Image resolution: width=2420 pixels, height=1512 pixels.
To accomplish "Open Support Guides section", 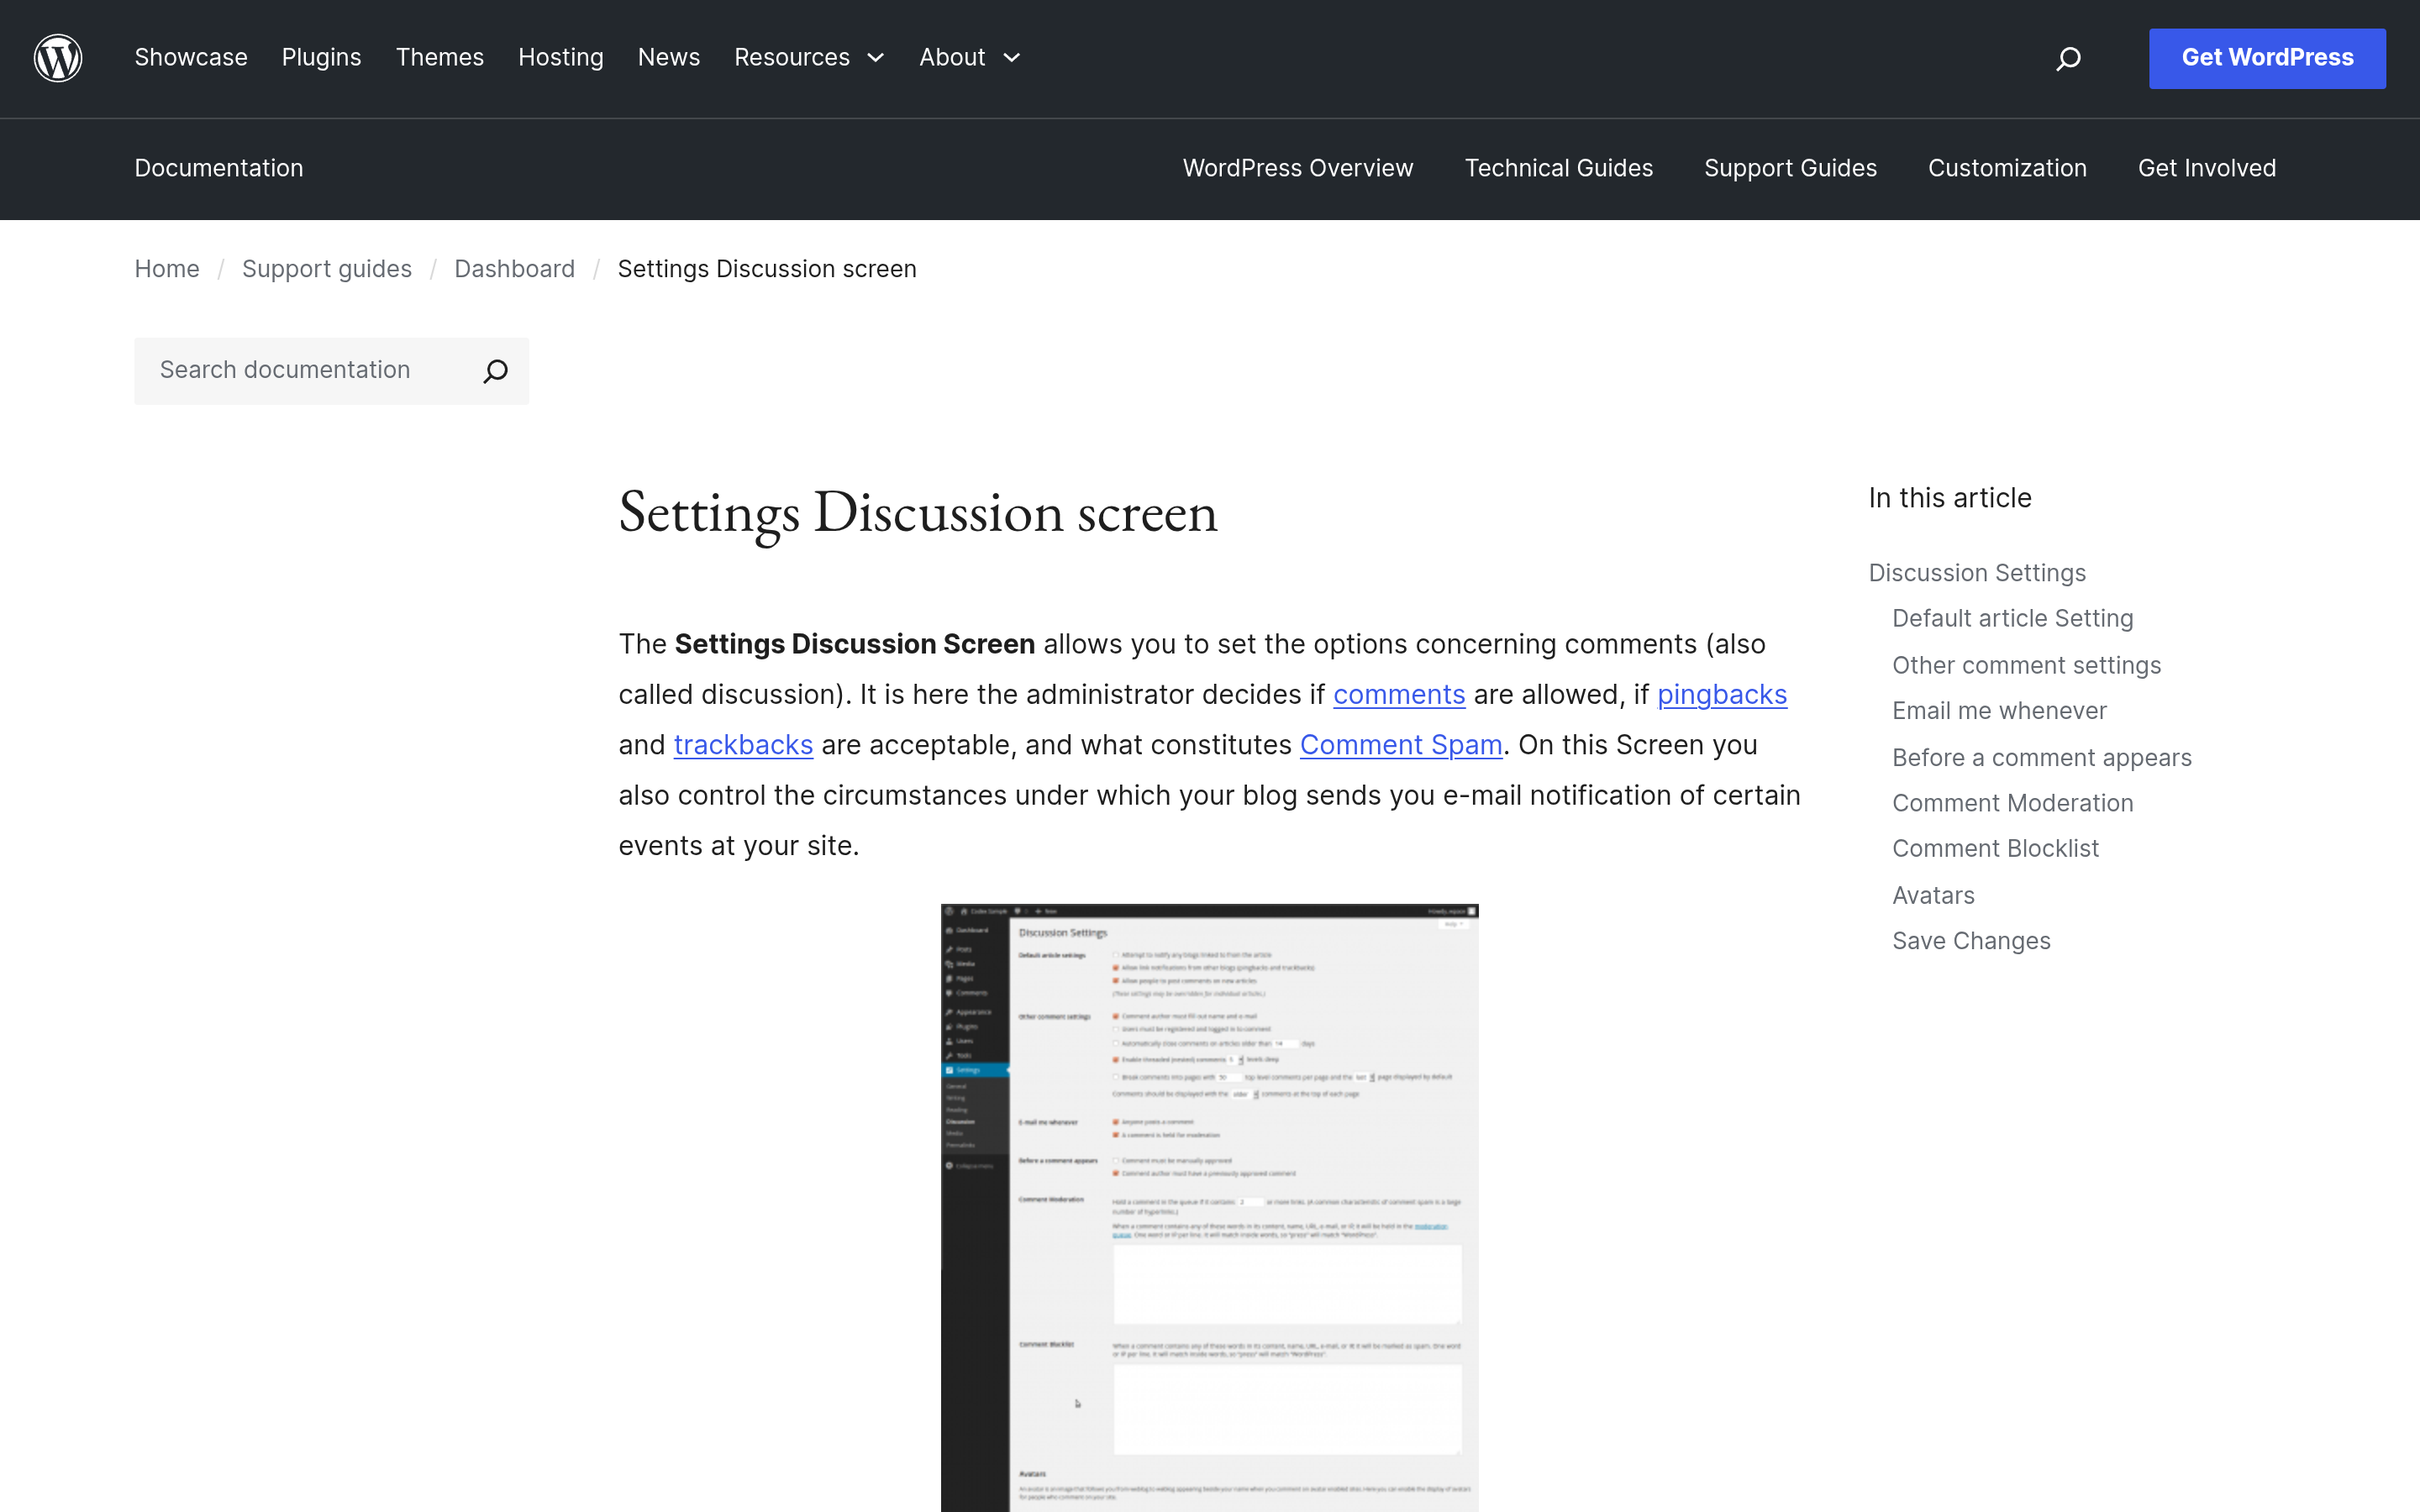I will pyautogui.click(x=1790, y=168).
